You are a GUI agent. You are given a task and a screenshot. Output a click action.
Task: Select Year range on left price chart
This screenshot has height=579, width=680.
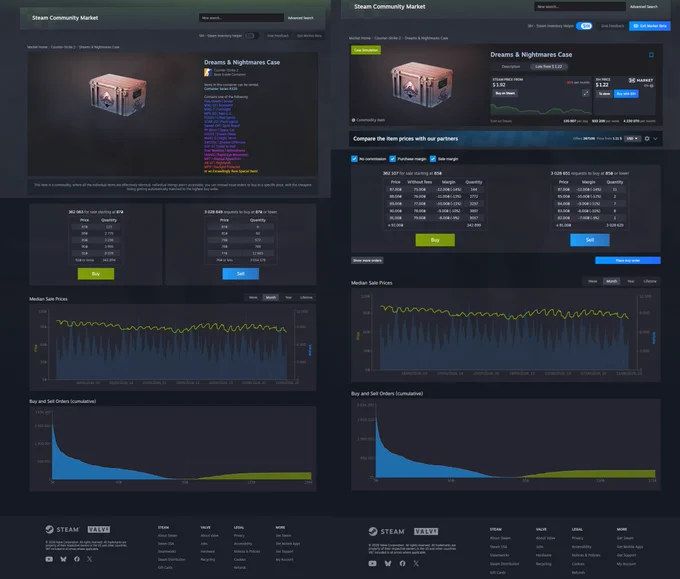[288, 298]
